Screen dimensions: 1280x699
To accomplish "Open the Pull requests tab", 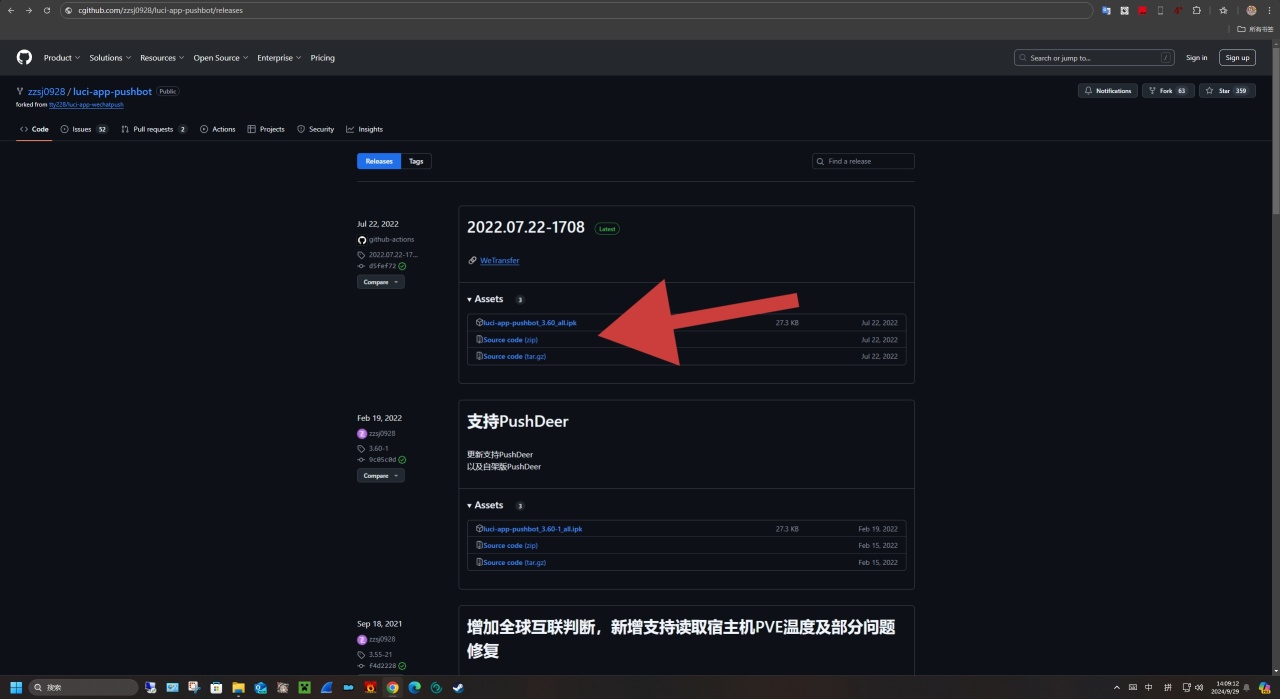I will (x=154, y=129).
